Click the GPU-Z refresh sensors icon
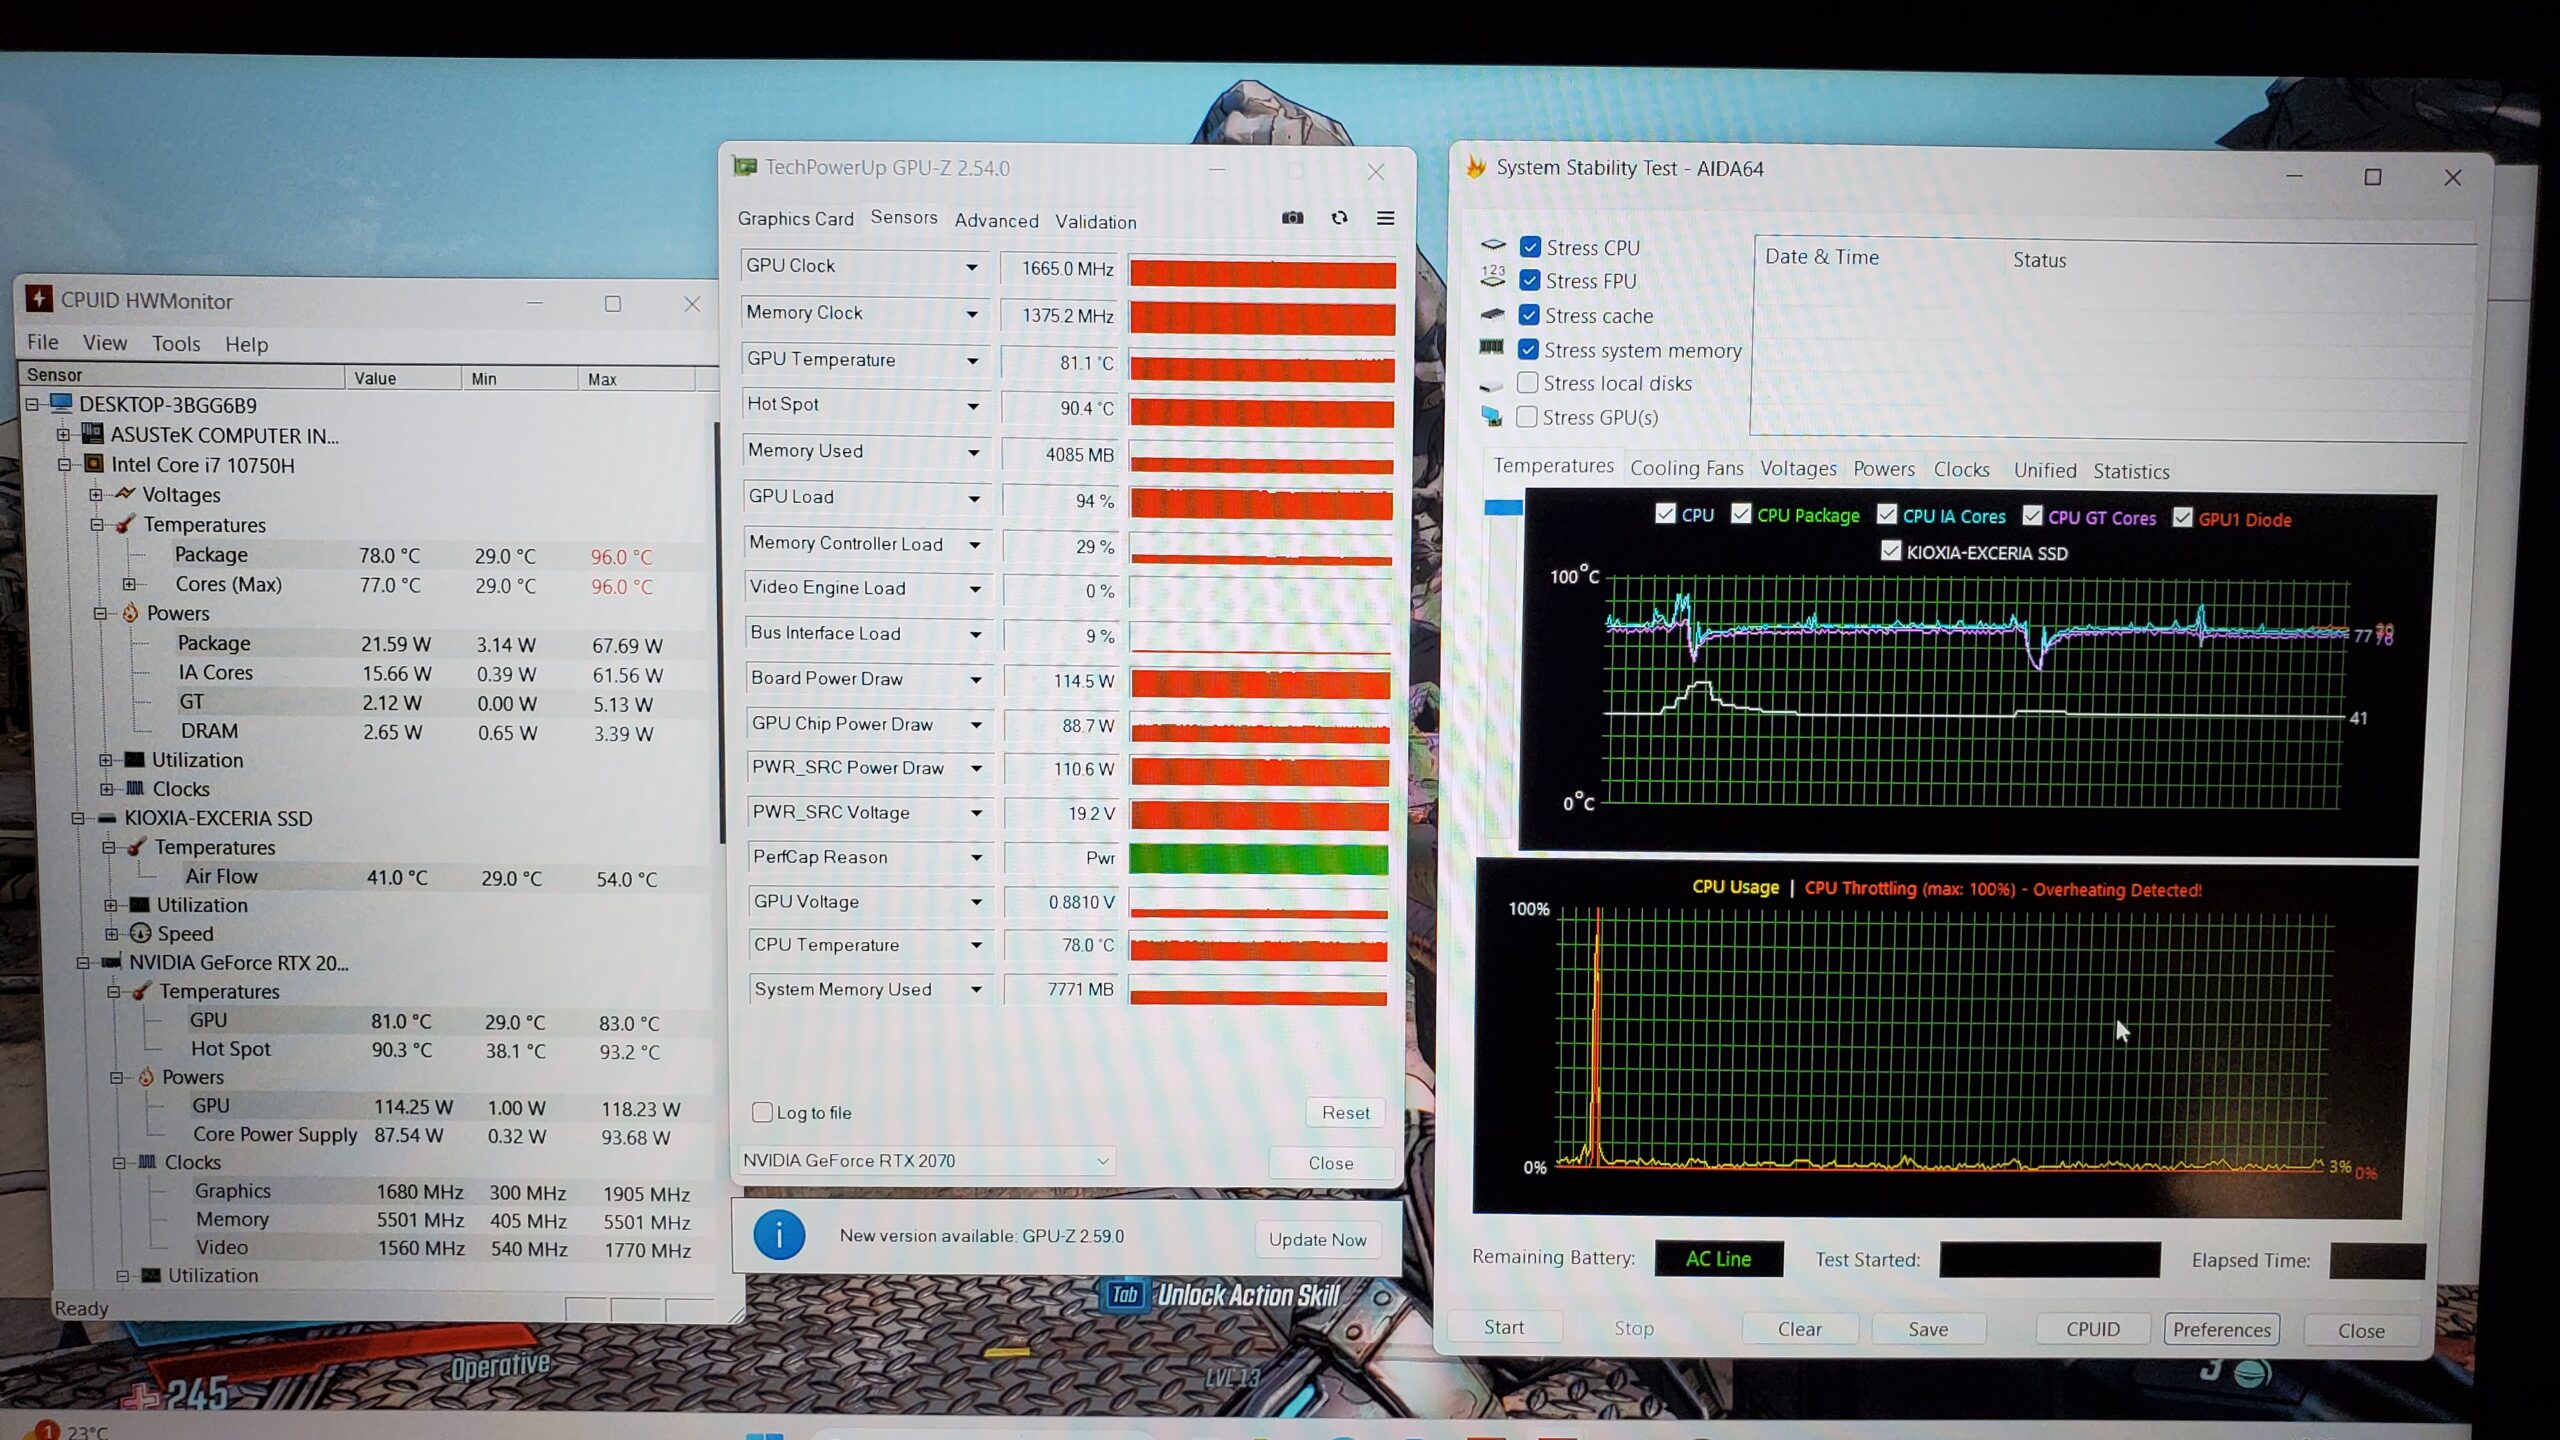 1339,218
